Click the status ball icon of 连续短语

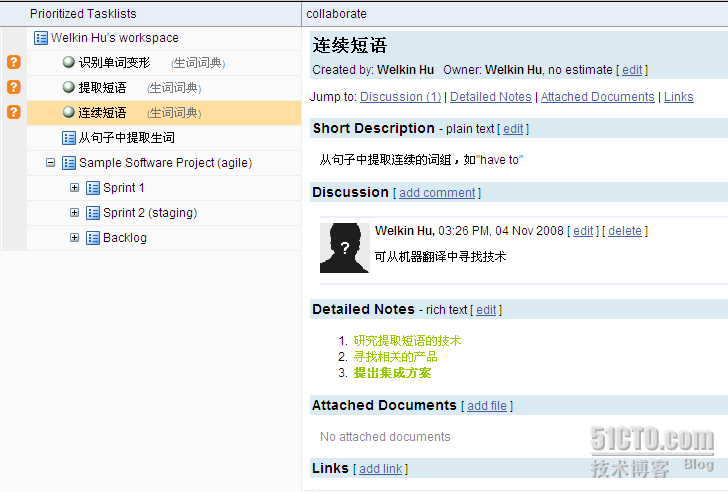tap(69, 112)
